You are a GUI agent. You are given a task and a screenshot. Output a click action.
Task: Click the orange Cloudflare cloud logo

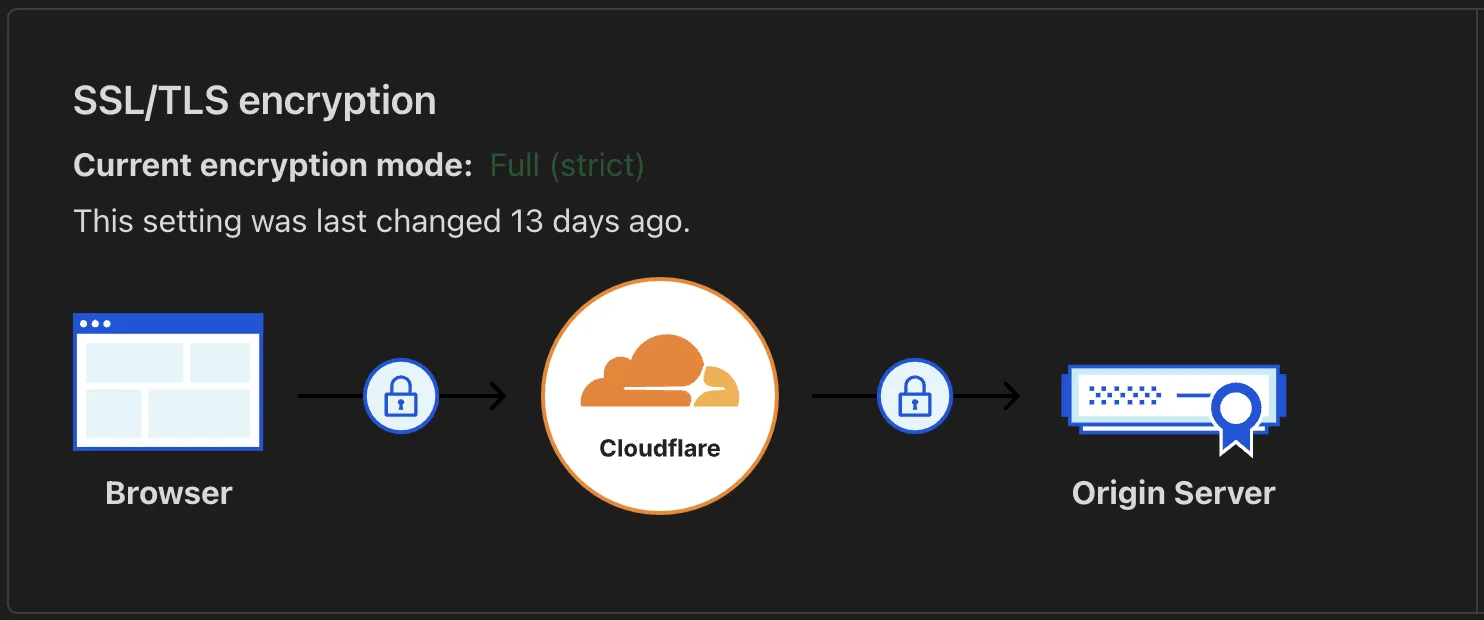click(659, 372)
